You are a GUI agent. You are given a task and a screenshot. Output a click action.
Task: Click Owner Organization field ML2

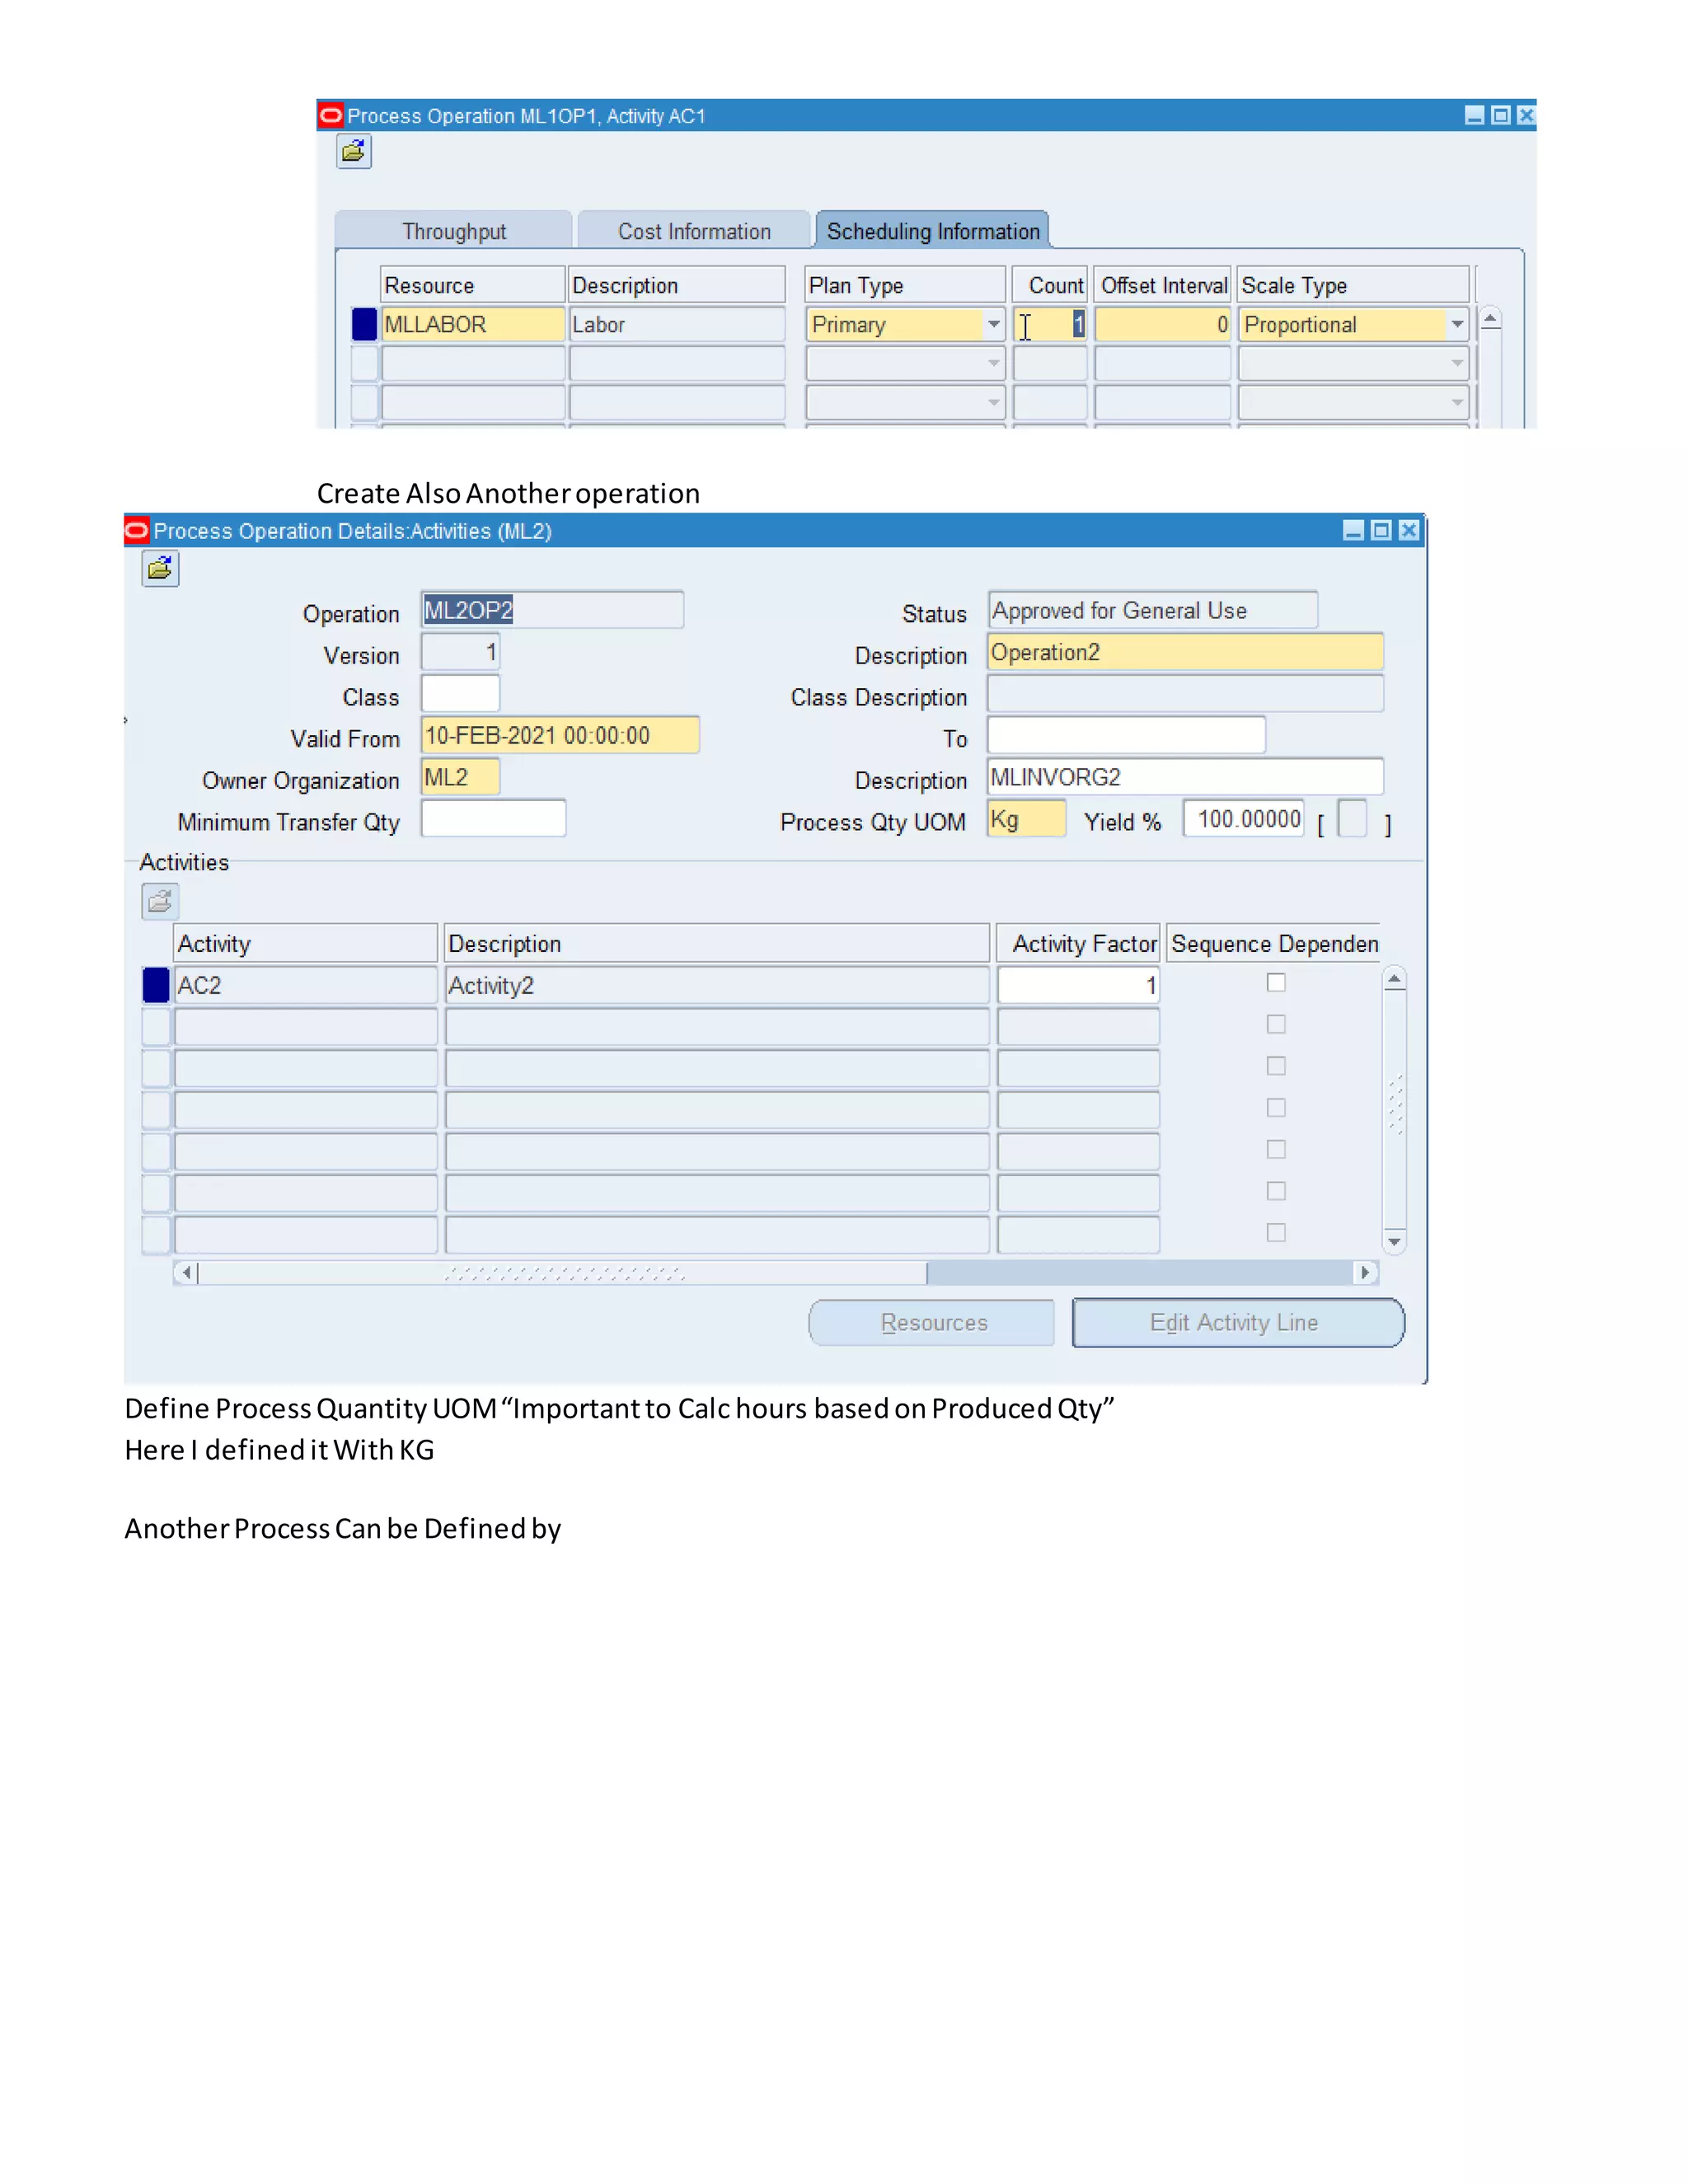(x=460, y=777)
